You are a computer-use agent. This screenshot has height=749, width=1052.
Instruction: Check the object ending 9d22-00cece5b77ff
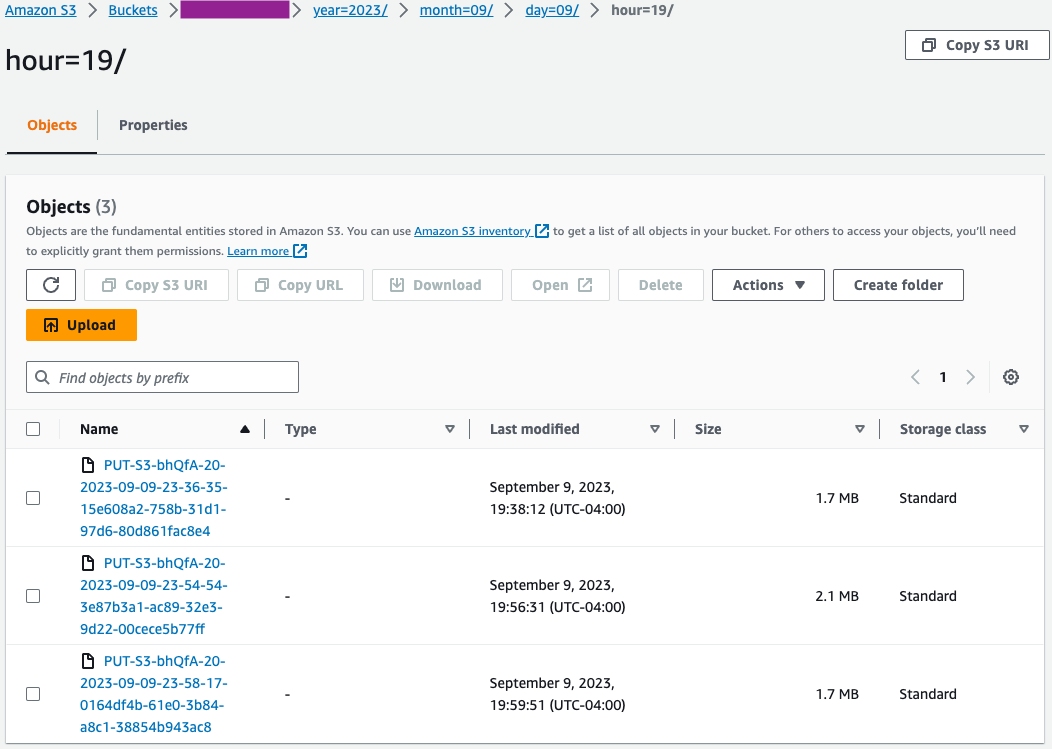(x=33, y=596)
